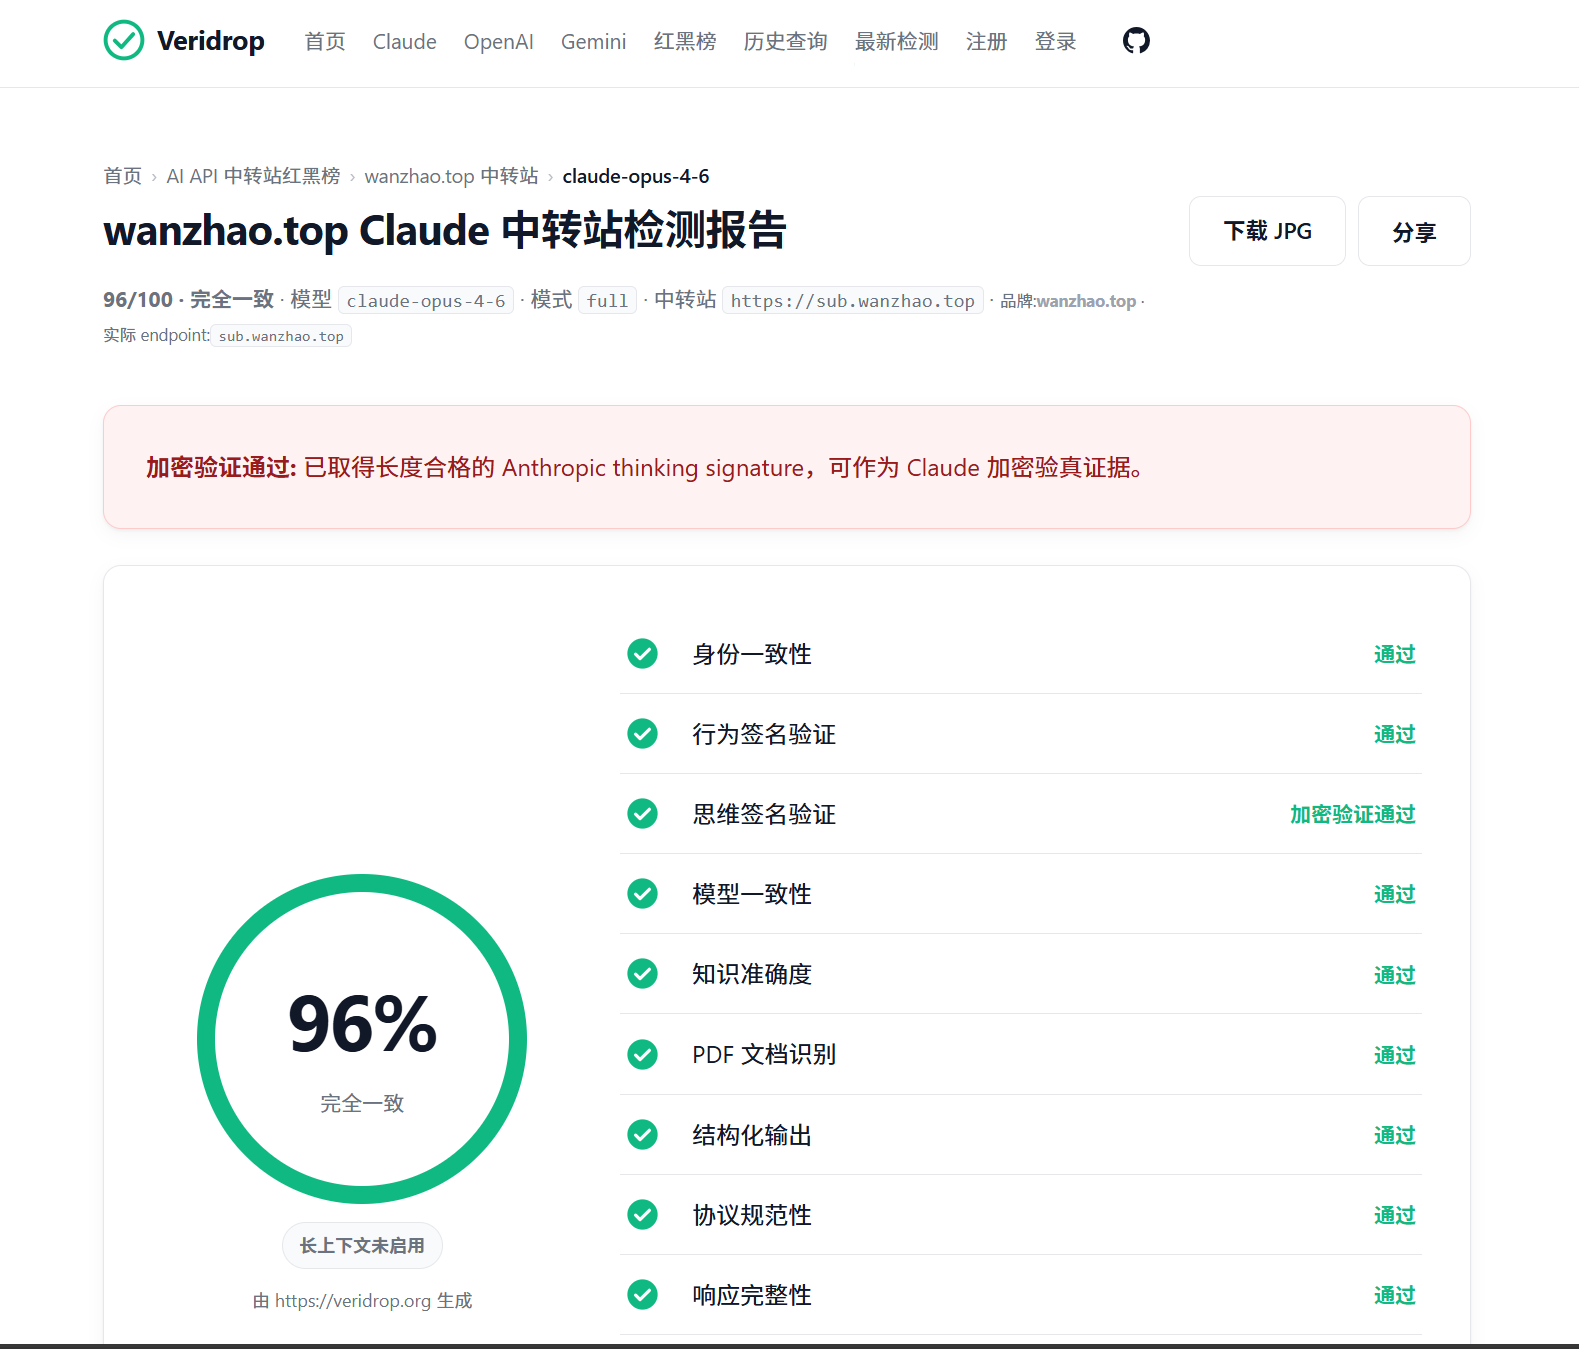Open the Gemini navigation item

coord(594,42)
